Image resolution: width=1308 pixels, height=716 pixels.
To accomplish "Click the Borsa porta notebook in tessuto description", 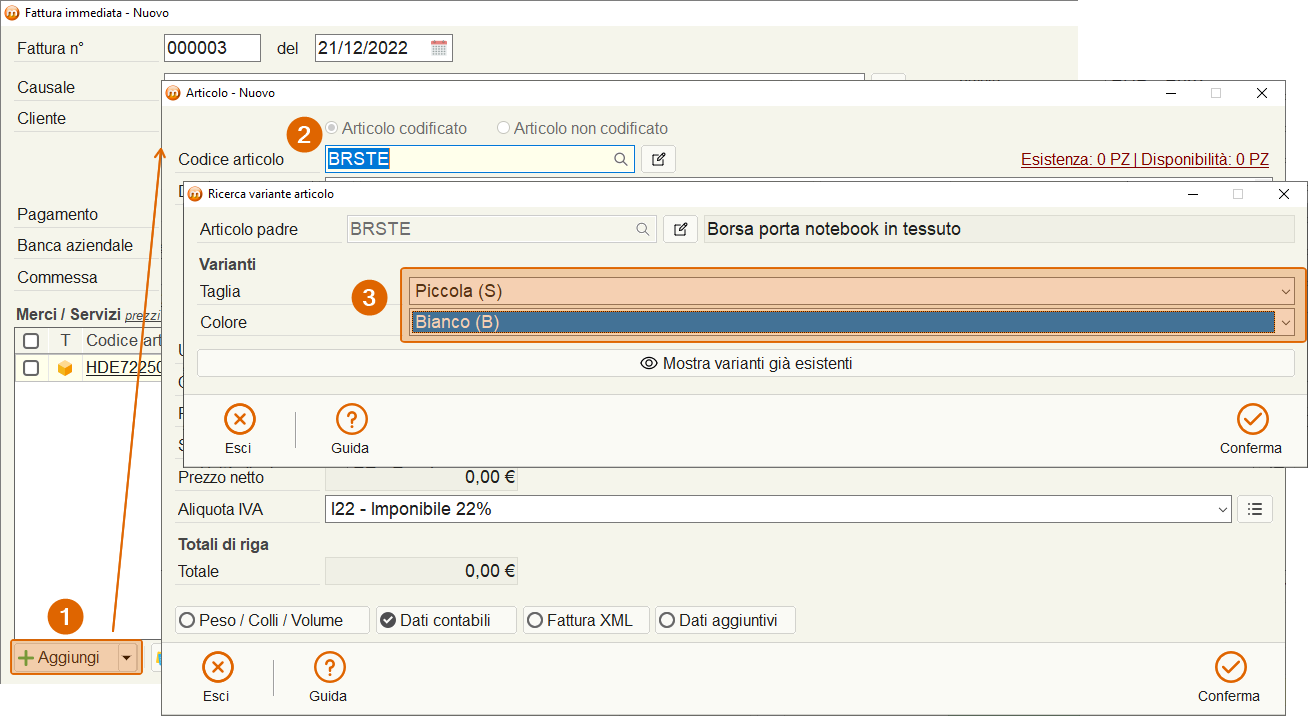I will tap(999, 229).
